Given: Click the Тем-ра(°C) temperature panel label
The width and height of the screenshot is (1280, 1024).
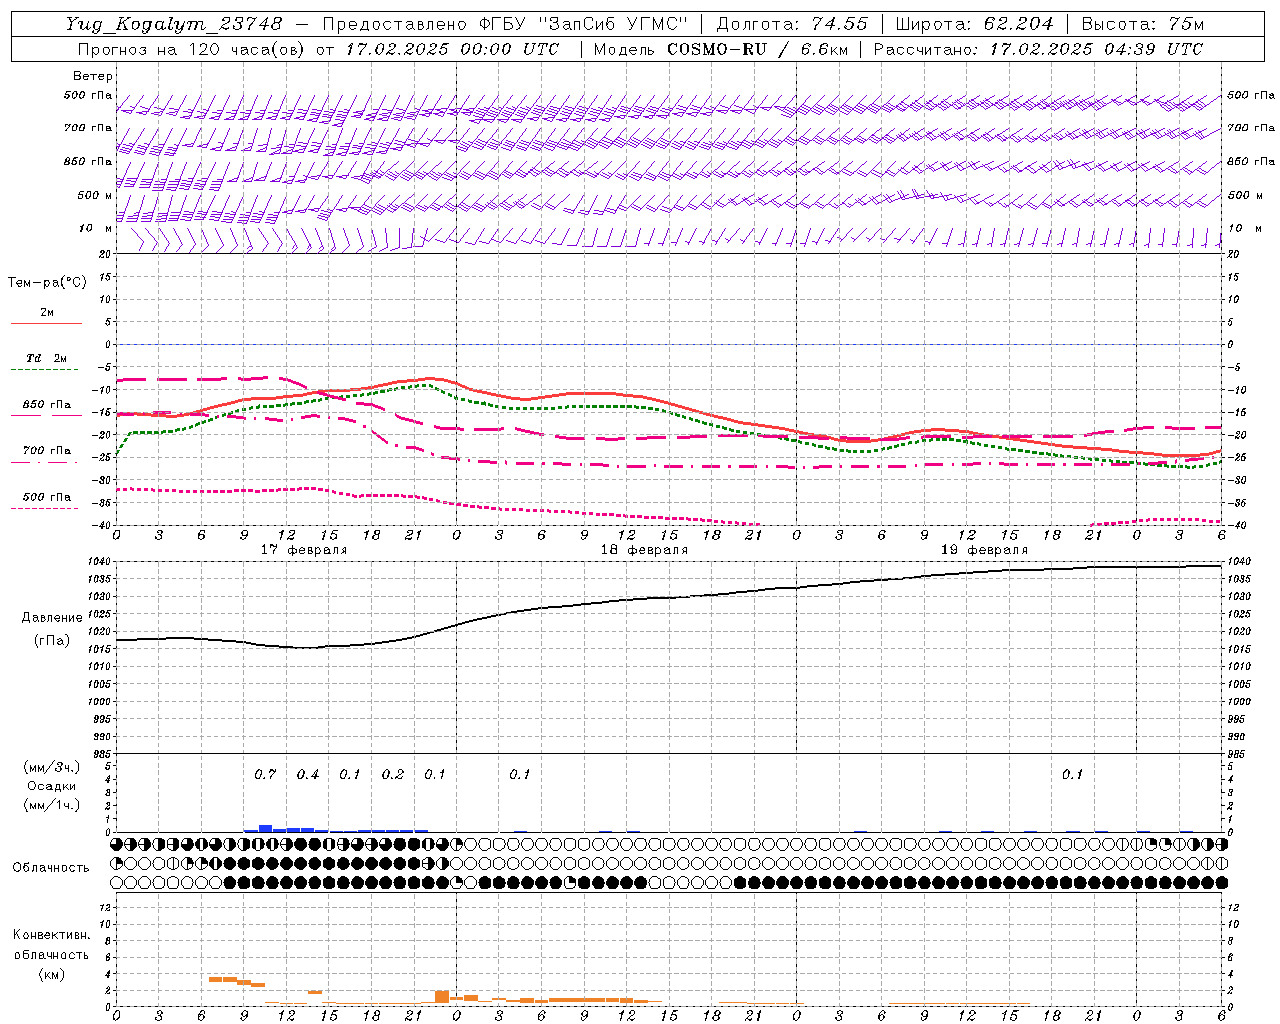Looking at the screenshot, I should click(x=47, y=283).
